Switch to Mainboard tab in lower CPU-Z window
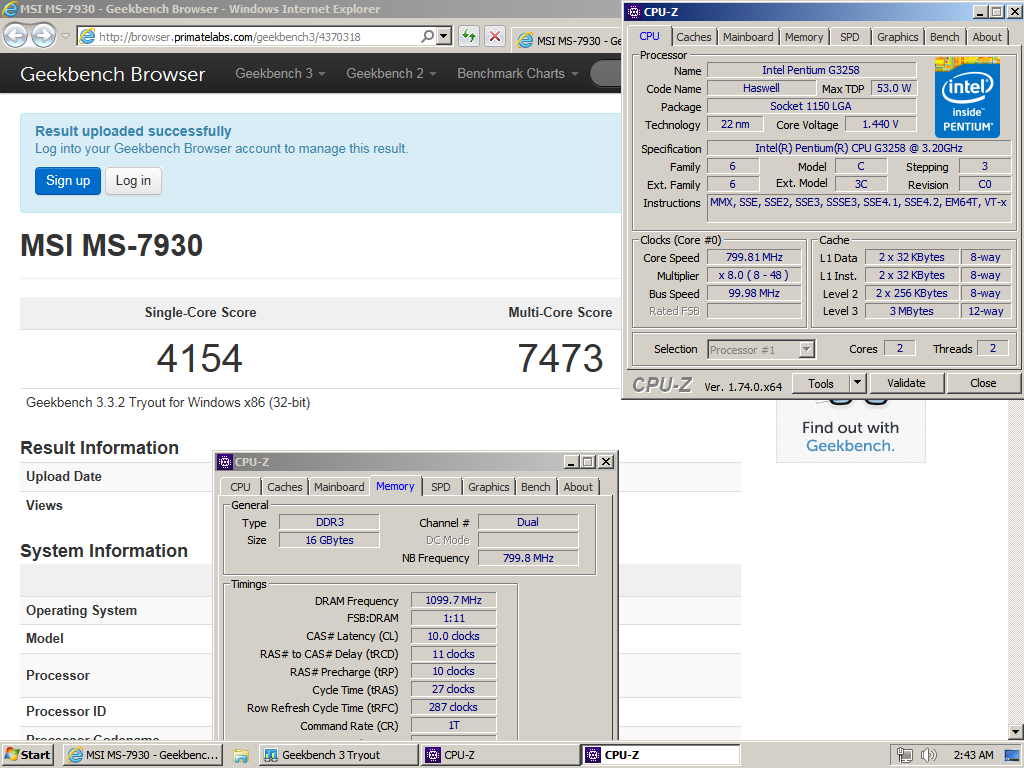This screenshot has width=1024, height=768. coord(339,487)
